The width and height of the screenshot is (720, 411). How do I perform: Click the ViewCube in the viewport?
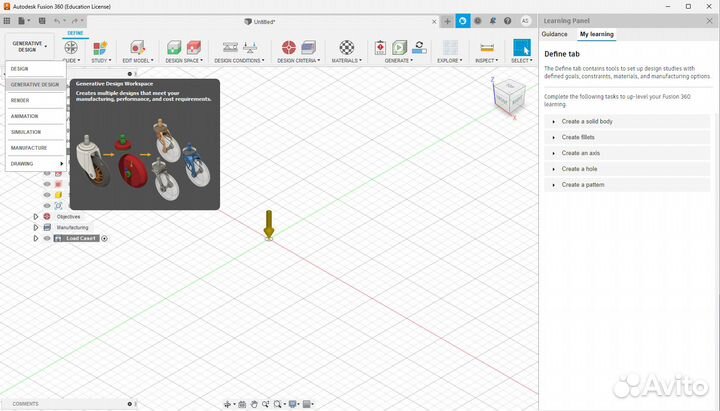click(509, 96)
